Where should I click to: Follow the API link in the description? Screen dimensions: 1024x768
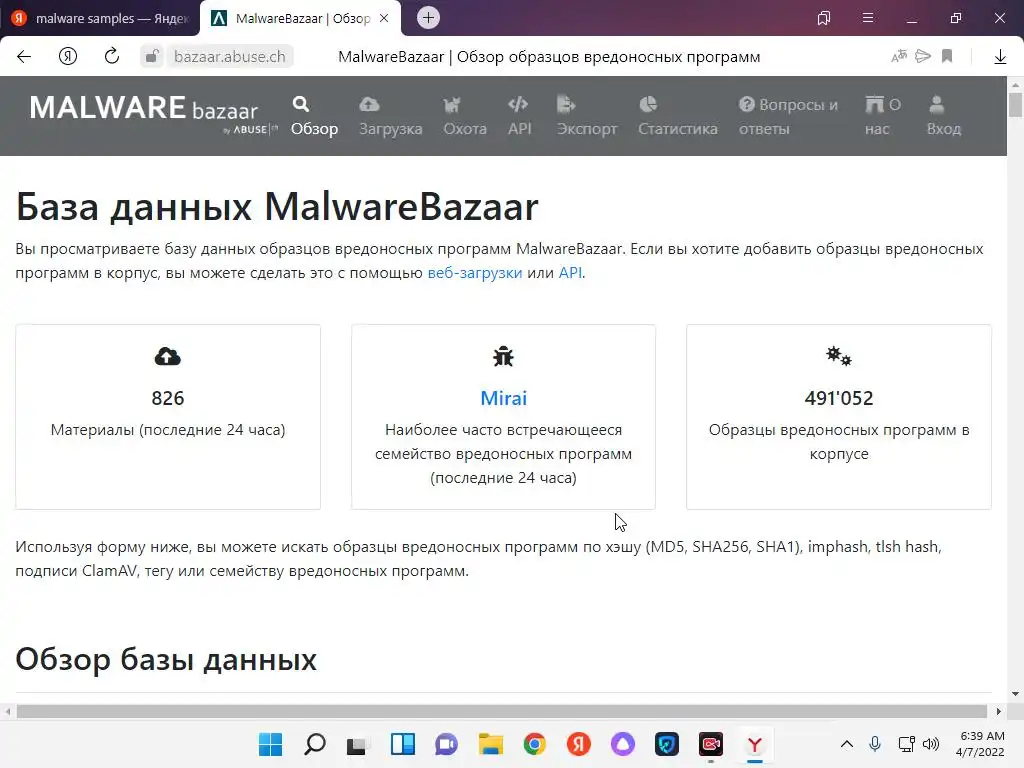[x=570, y=273]
